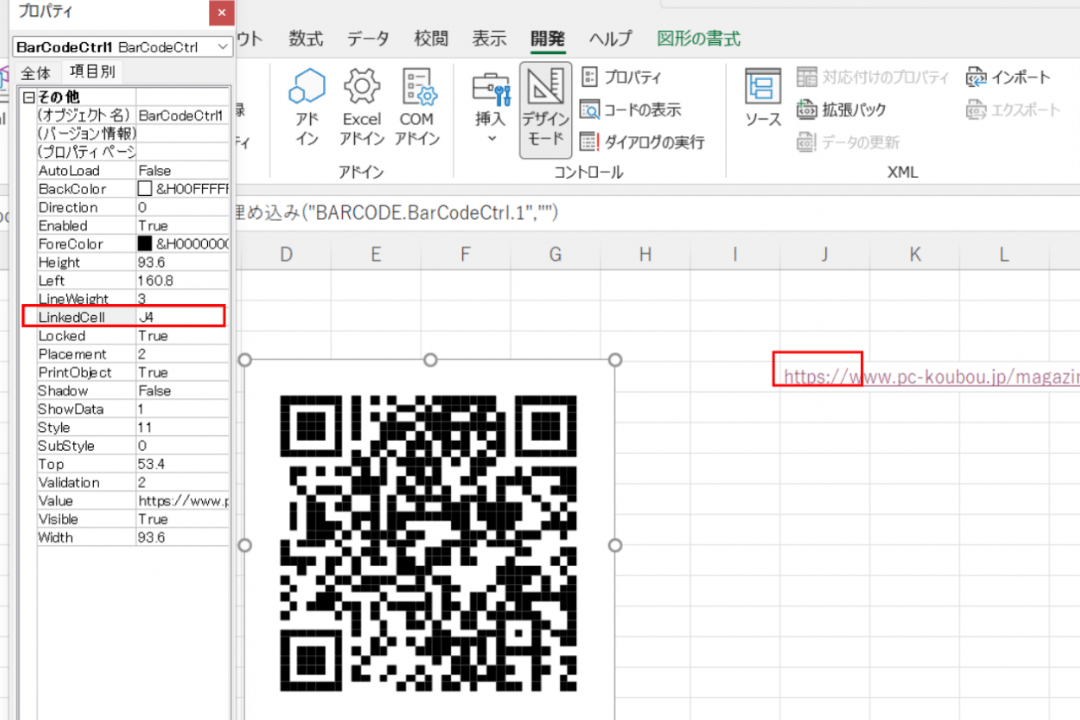
Task: Select the Placement property row
Action: tap(133, 354)
